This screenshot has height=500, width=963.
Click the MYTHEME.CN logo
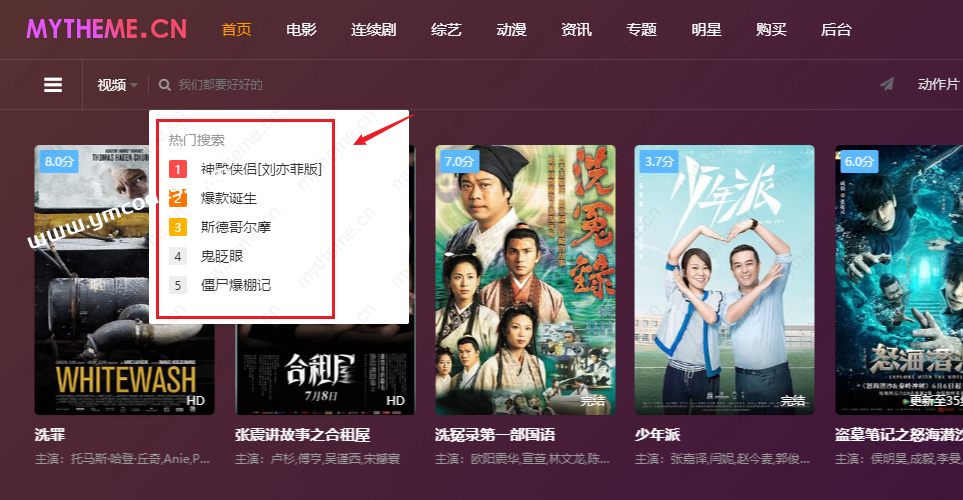coord(106,29)
